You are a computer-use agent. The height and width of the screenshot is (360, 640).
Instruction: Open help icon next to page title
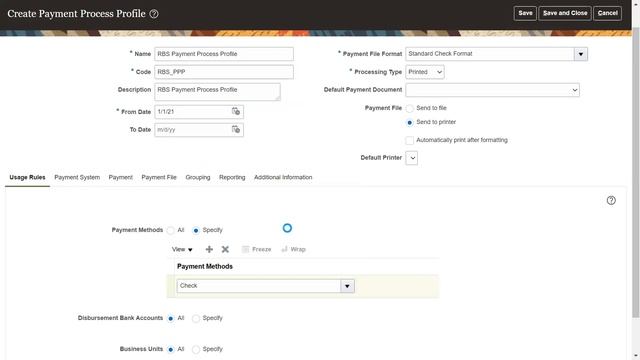pyautogui.click(x=154, y=14)
